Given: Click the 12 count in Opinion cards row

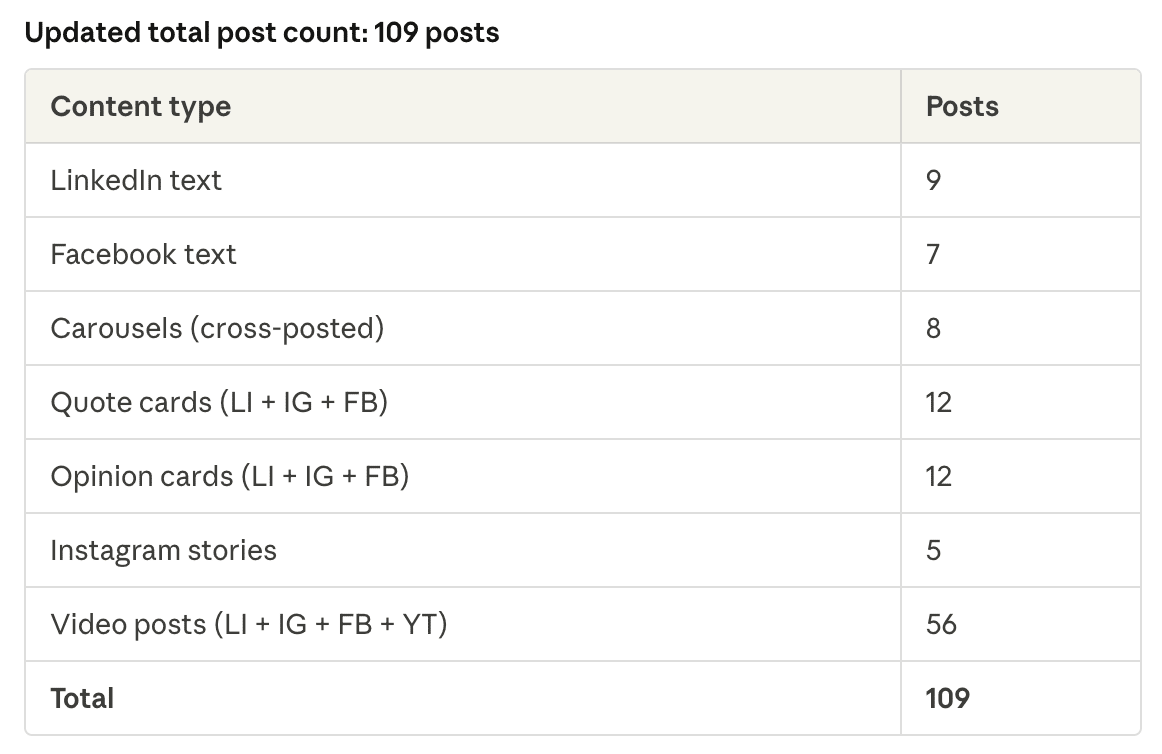Looking at the screenshot, I should pos(939,476).
